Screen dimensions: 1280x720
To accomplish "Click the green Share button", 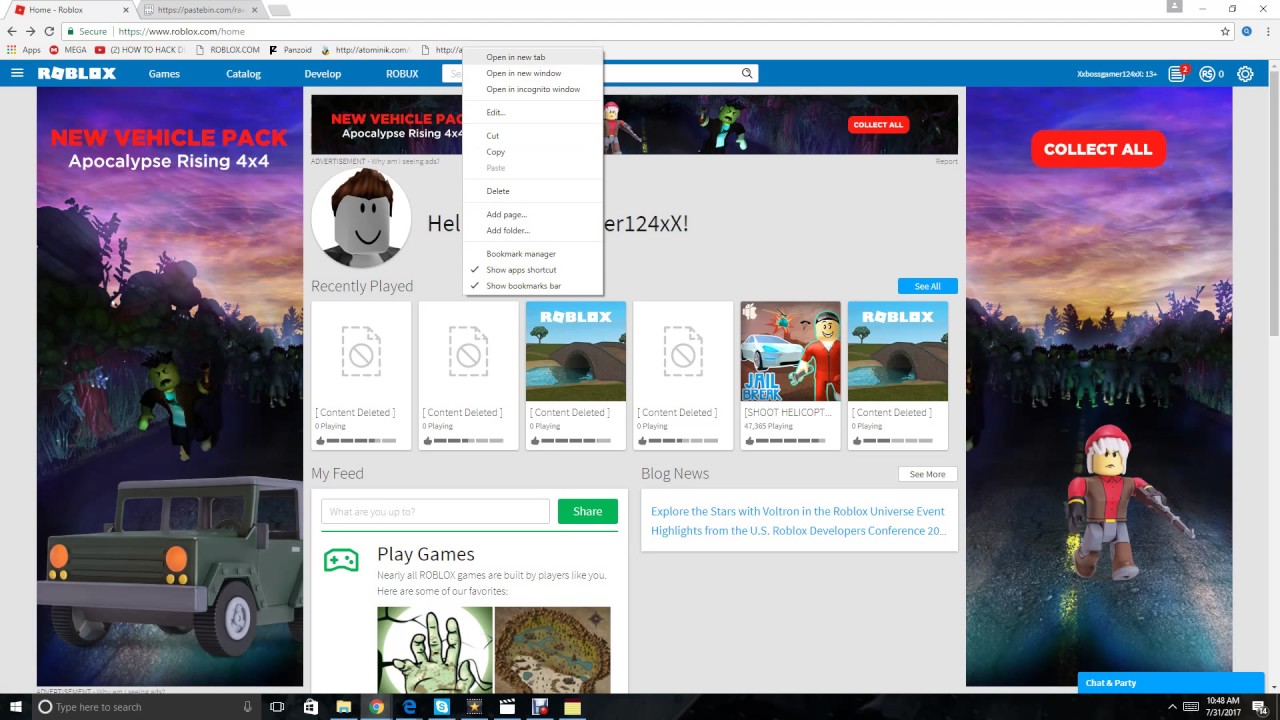I will 588,511.
